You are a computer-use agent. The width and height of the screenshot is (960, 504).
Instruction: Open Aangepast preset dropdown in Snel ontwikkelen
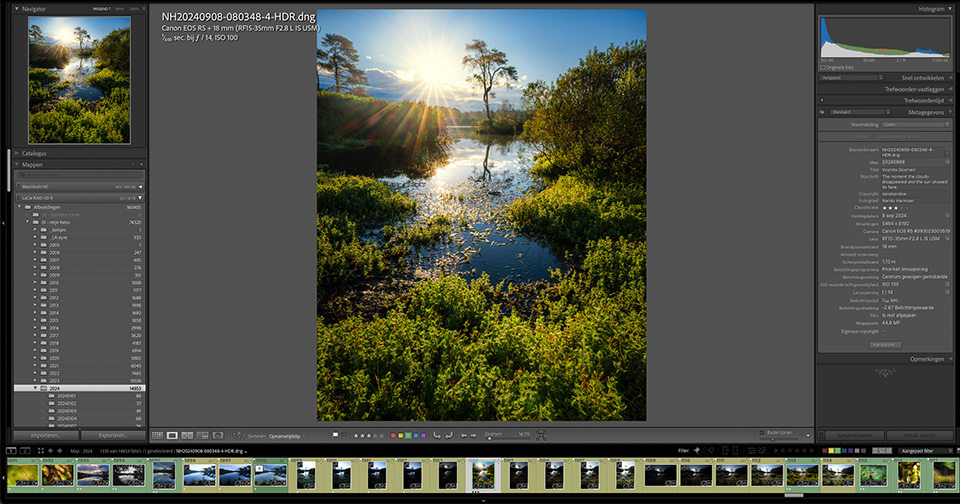pos(852,78)
